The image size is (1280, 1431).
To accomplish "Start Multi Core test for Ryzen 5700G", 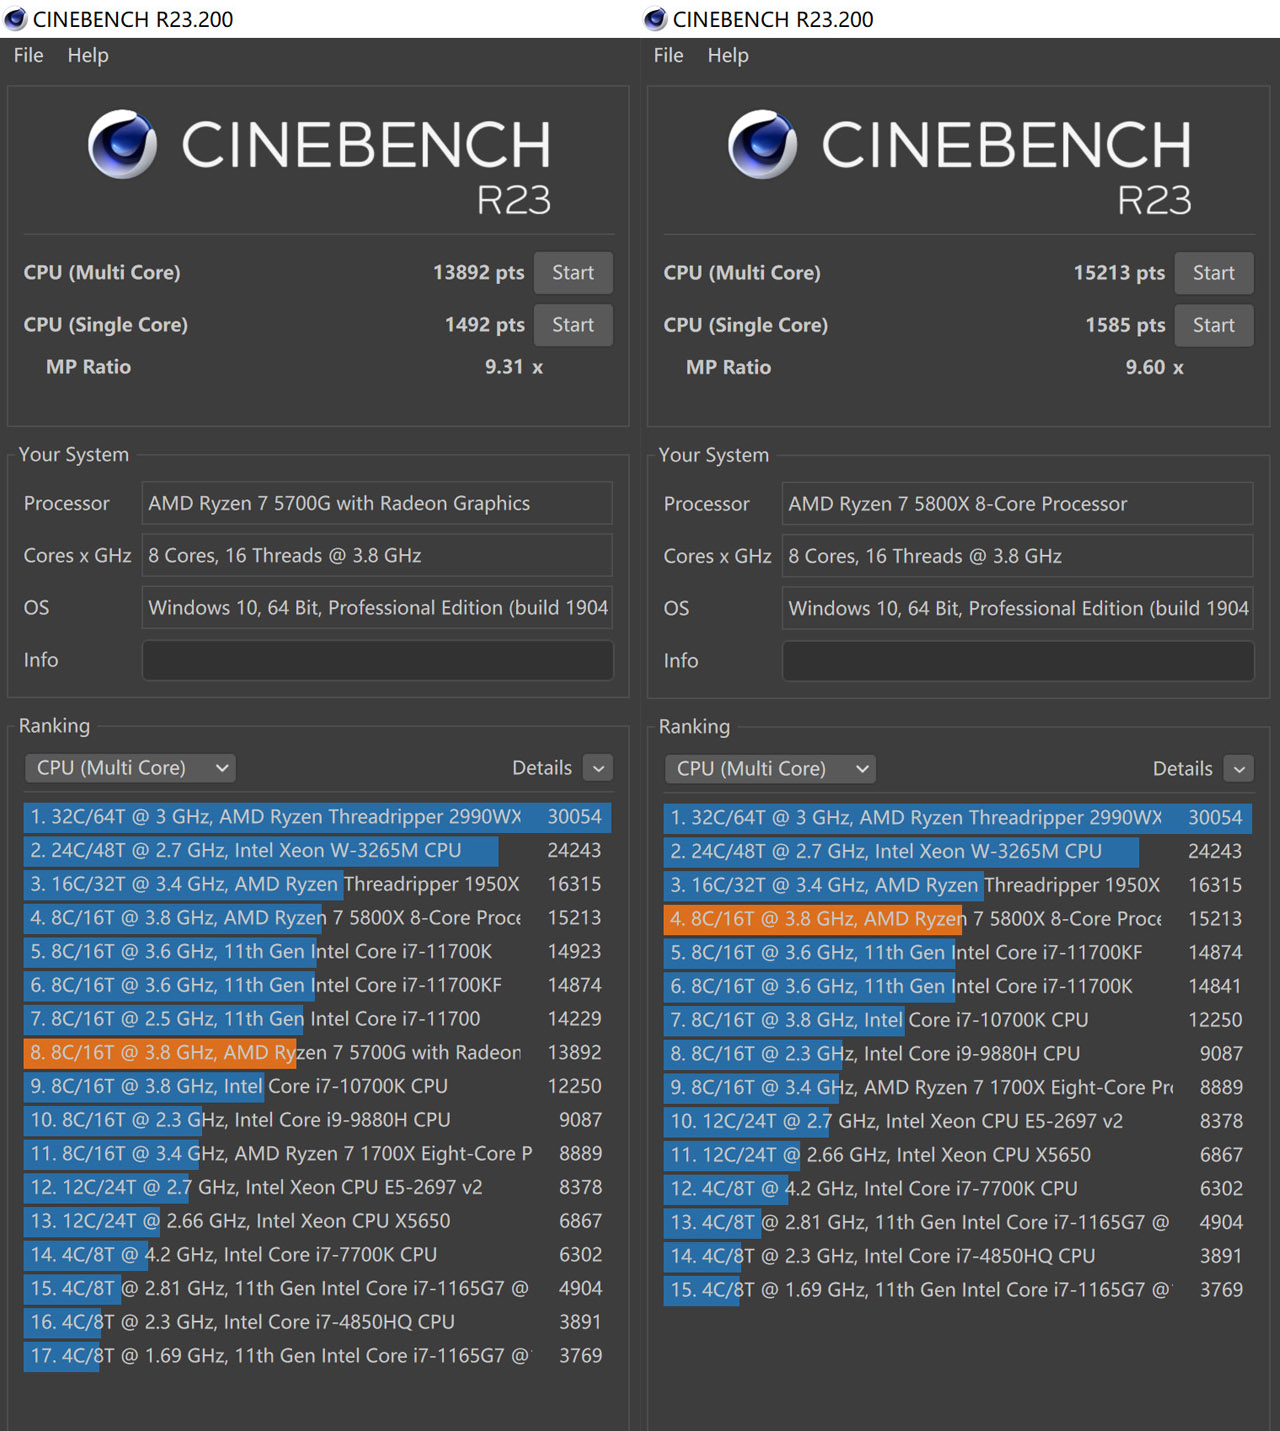I will (572, 273).
